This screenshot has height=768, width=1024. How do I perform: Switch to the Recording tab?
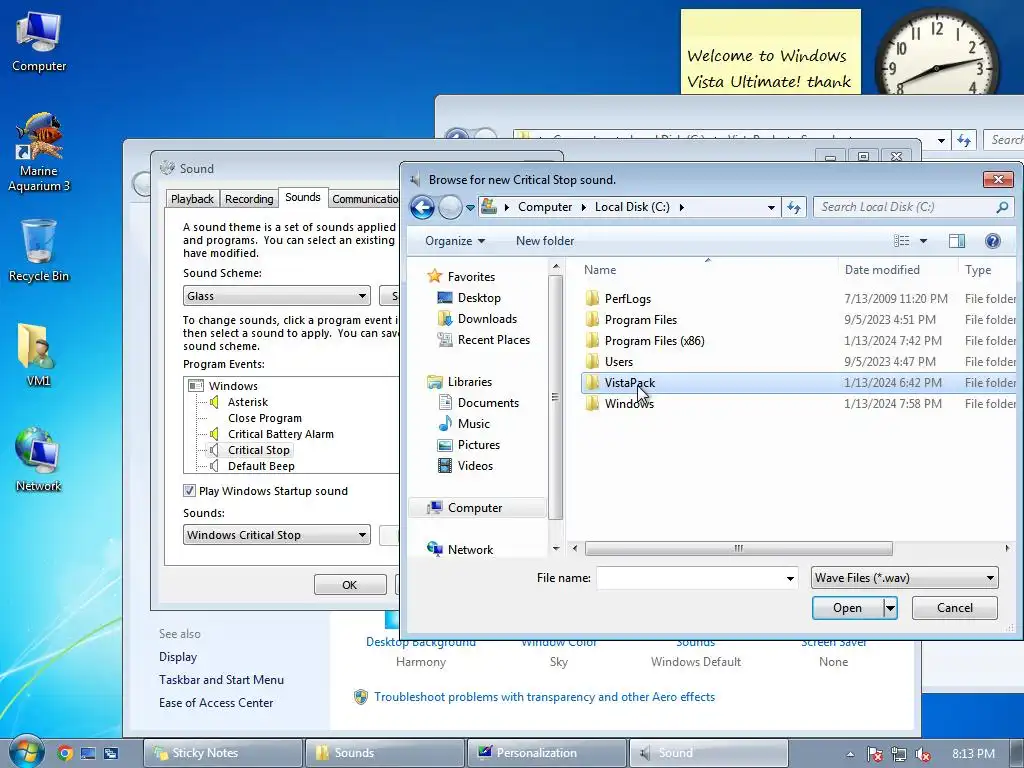[x=249, y=199]
